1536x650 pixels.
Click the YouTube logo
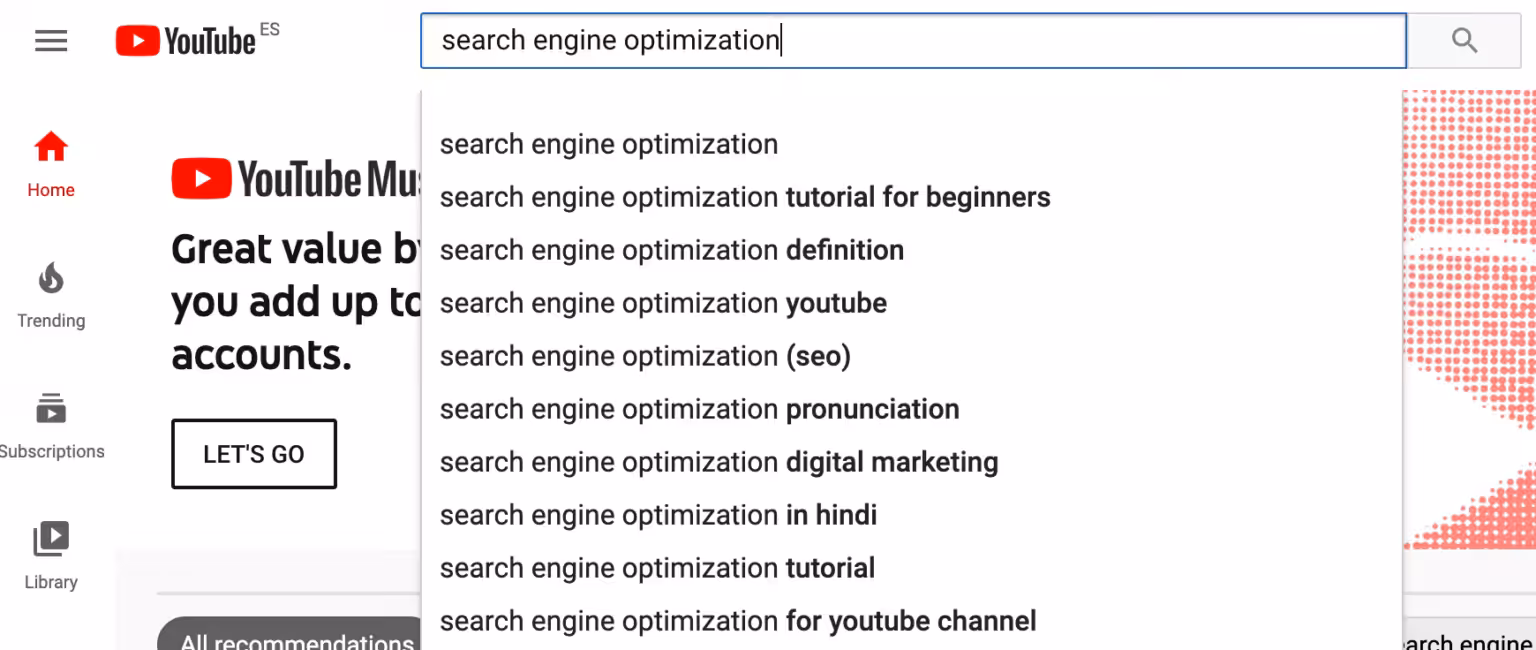point(187,41)
